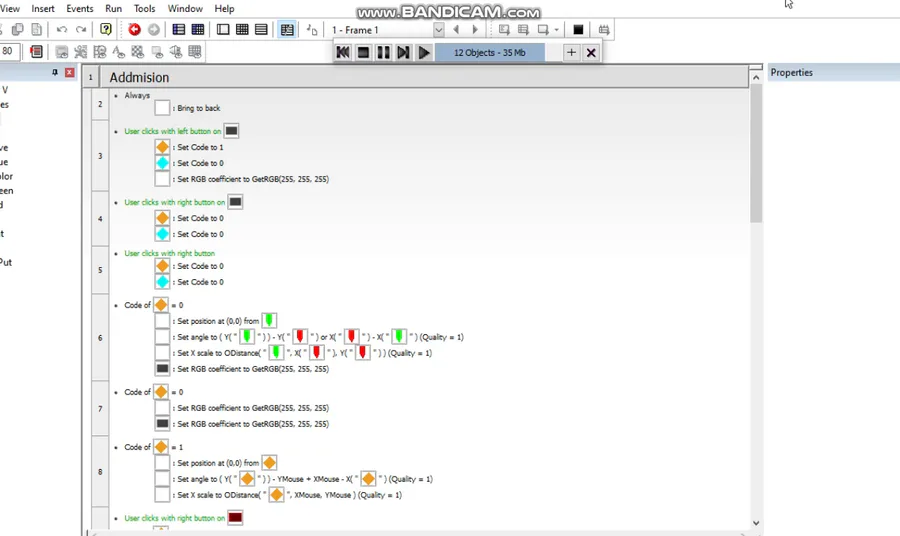The height and width of the screenshot is (536, 900).
Task: Rewind the debugger to start
Action: [x=343, y=52]
